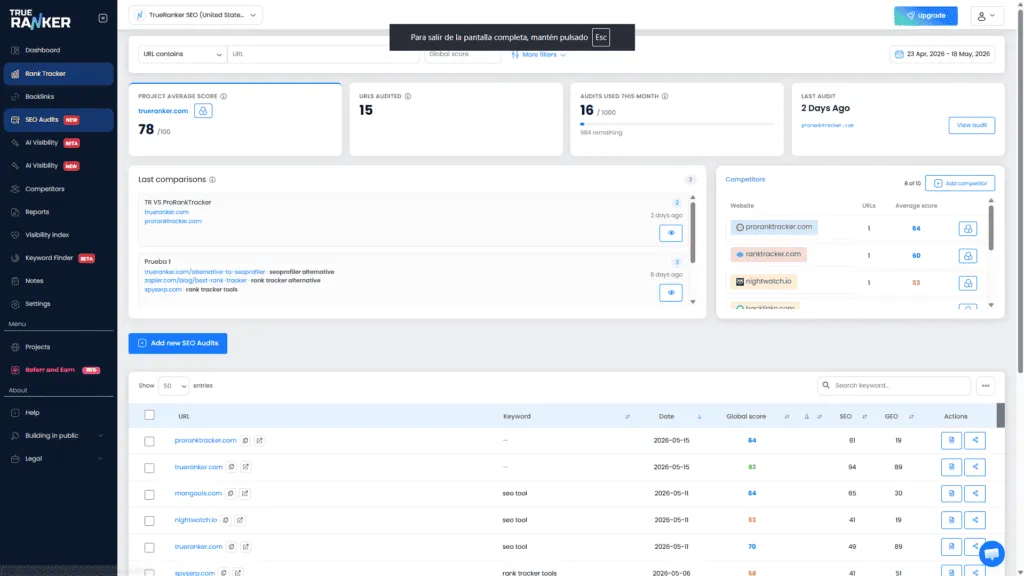Viewport: 1024px width, 576px height.
Task: Tick checkbox for nightwatch.io row
Action: [150, 521]
